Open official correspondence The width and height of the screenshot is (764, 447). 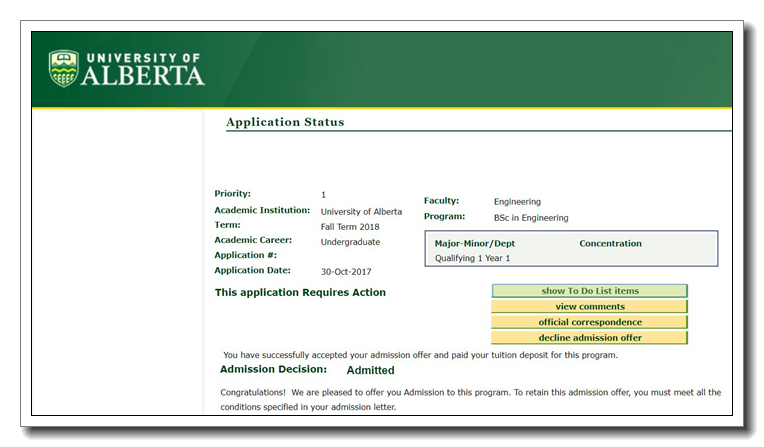click(589, 322)
